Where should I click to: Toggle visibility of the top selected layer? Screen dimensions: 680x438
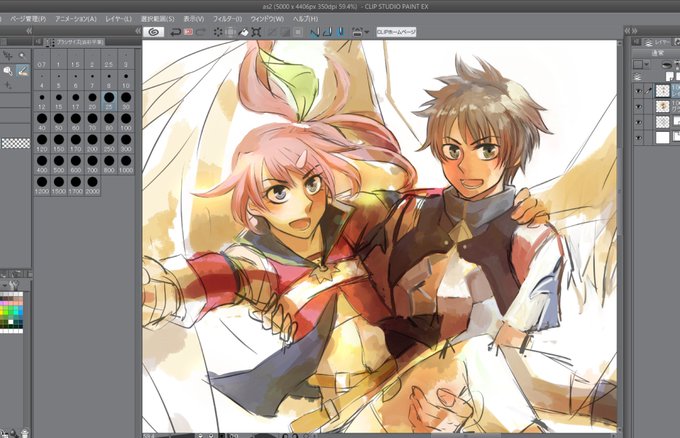pos(638,91)
